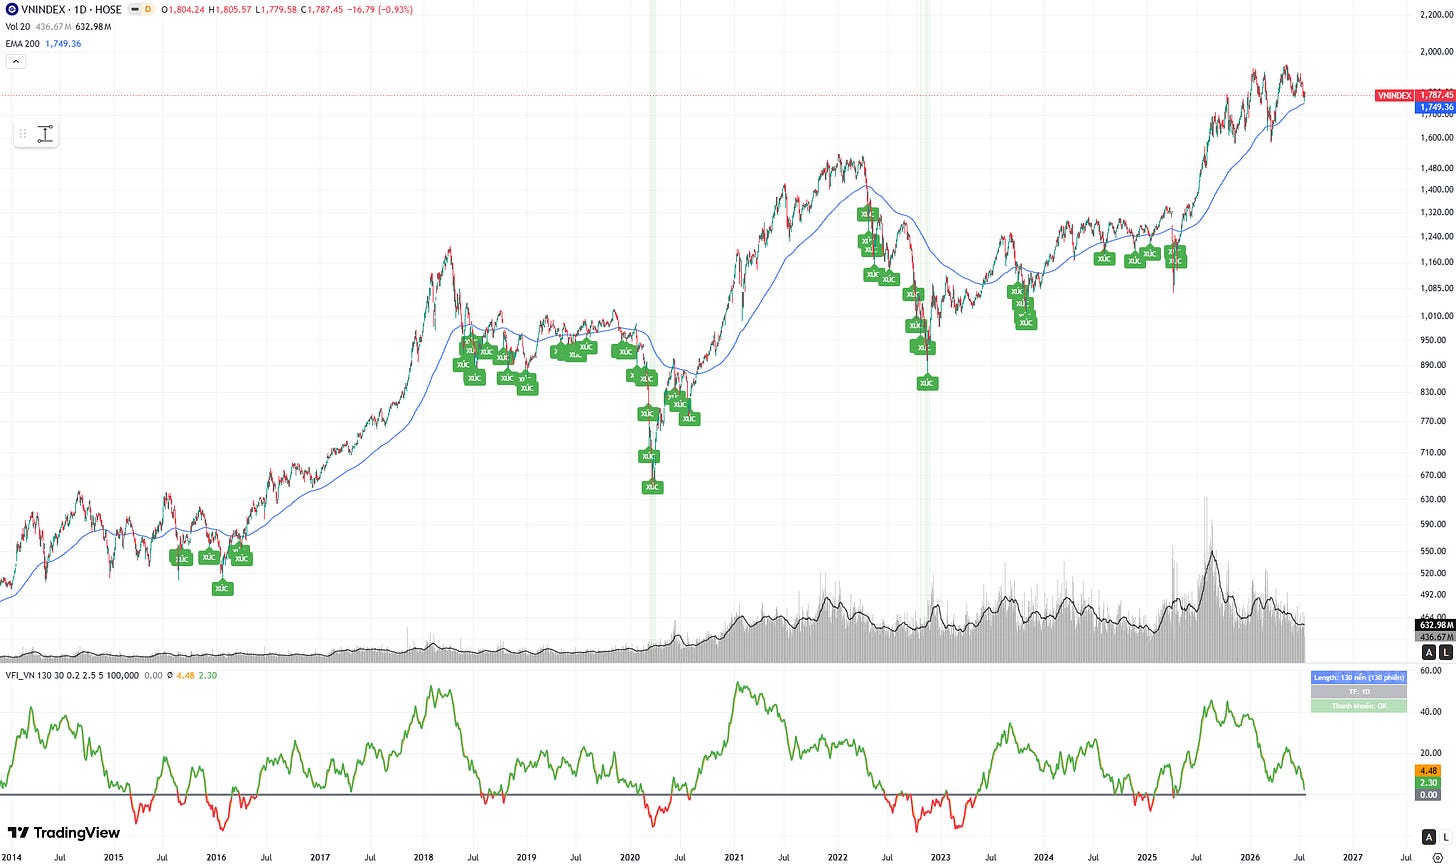
Task: Grab the floating toolbar's dotted drag handle
Action: (23, 134)
